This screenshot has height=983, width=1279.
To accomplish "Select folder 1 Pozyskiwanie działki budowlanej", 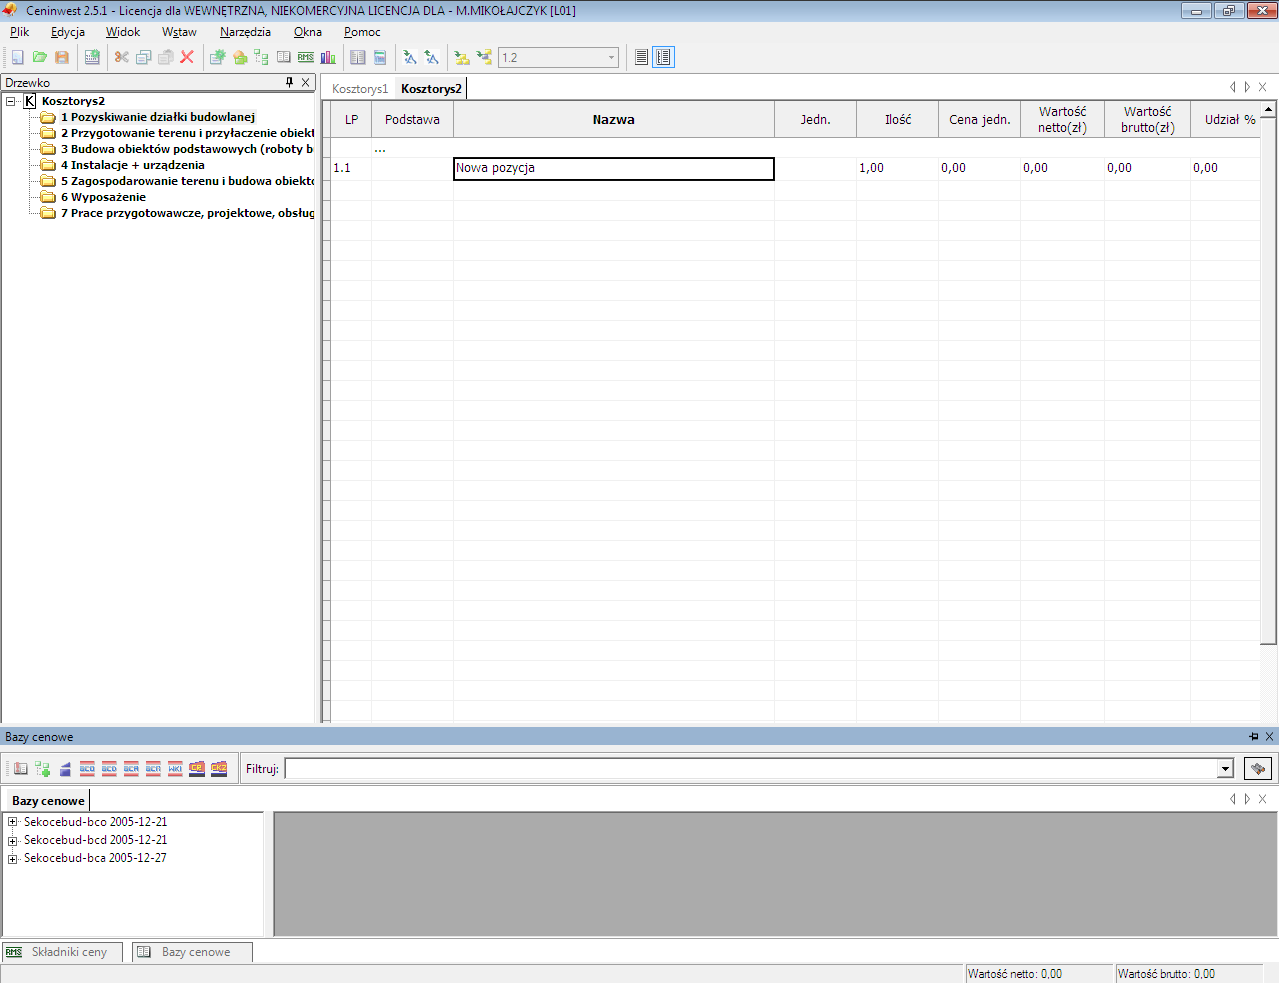I will point(157,117).
